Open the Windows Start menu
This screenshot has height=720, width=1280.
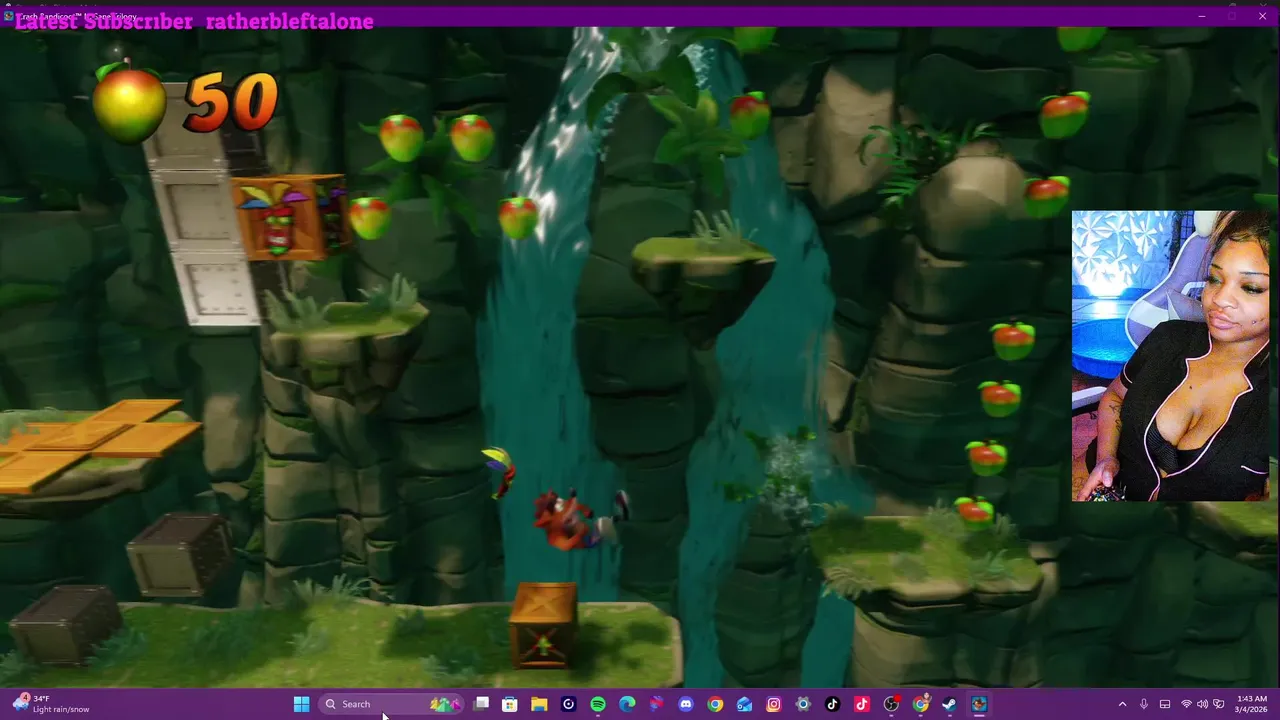coord(301,704)
